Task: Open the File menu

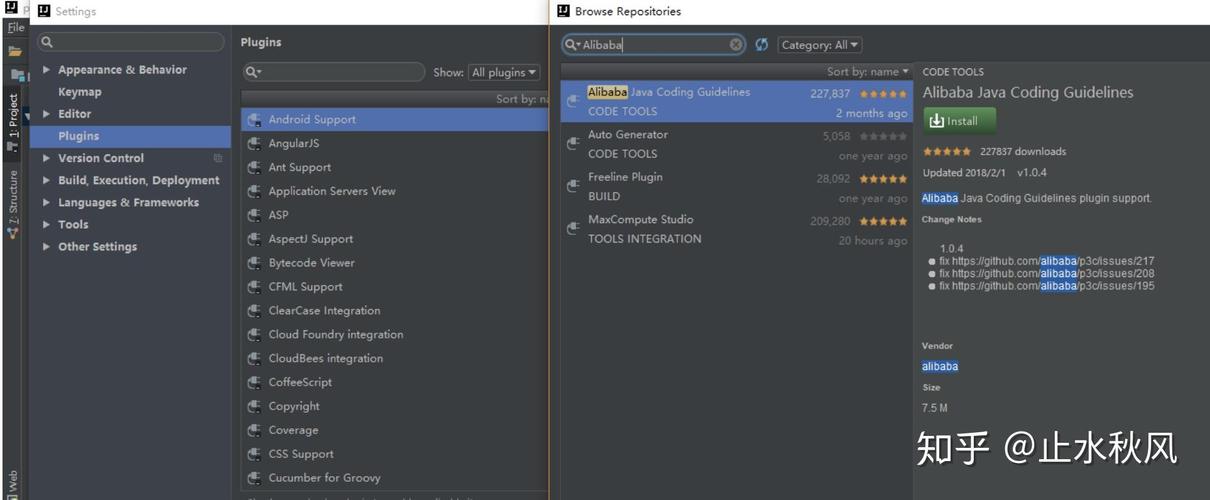Action: [15, 28]
